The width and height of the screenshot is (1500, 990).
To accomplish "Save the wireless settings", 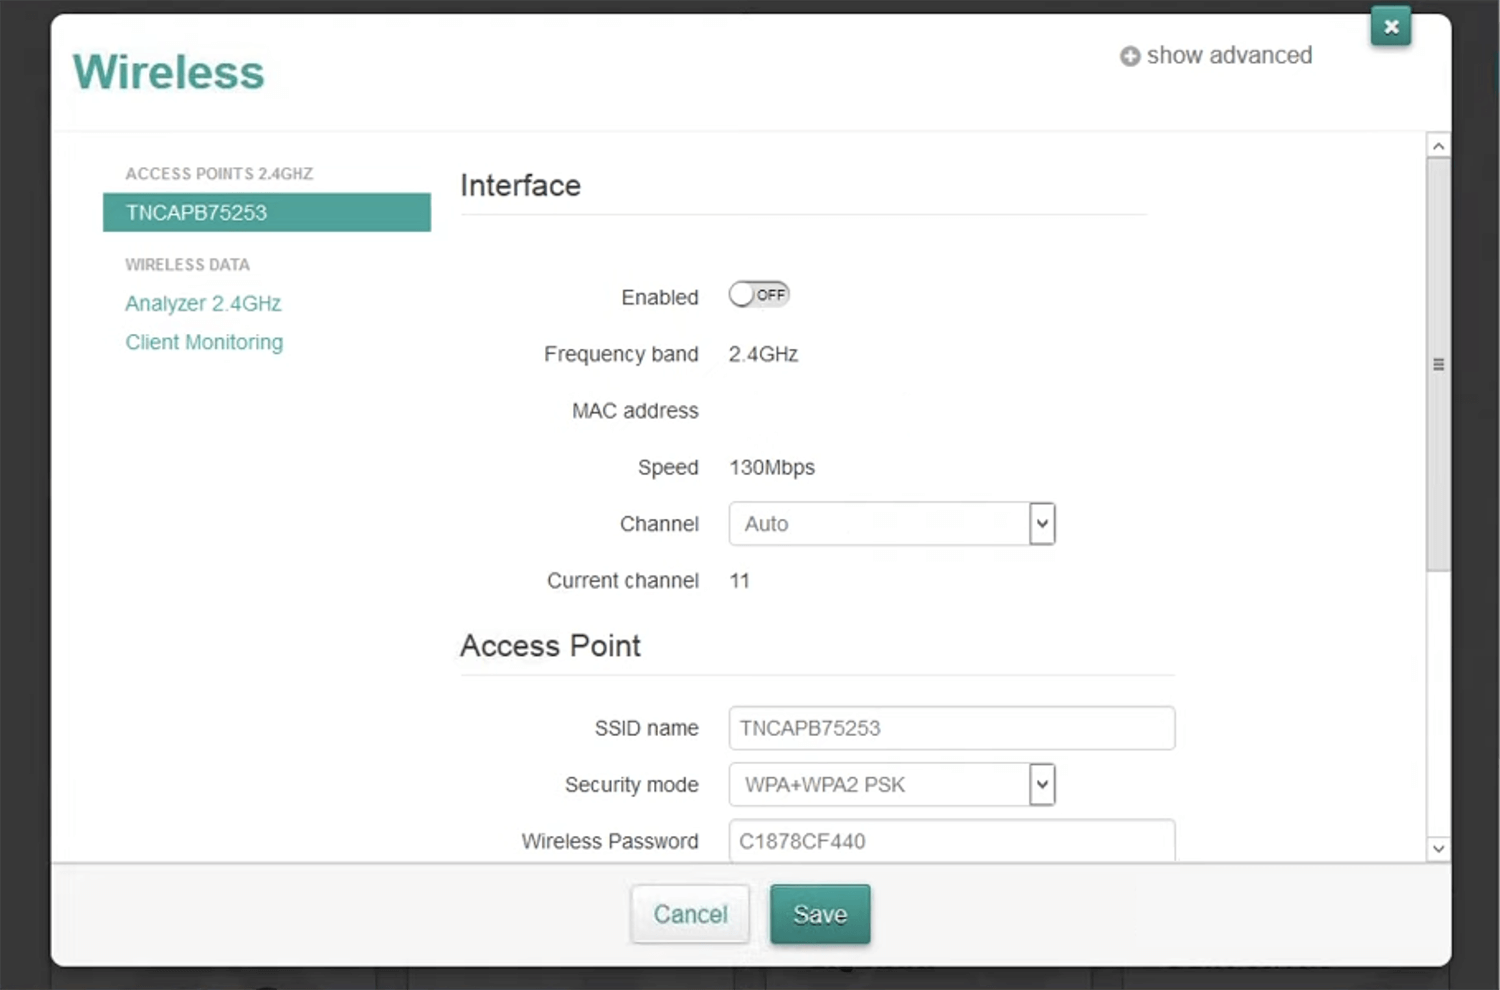I will pyautogui.click(x=820, y=914).
